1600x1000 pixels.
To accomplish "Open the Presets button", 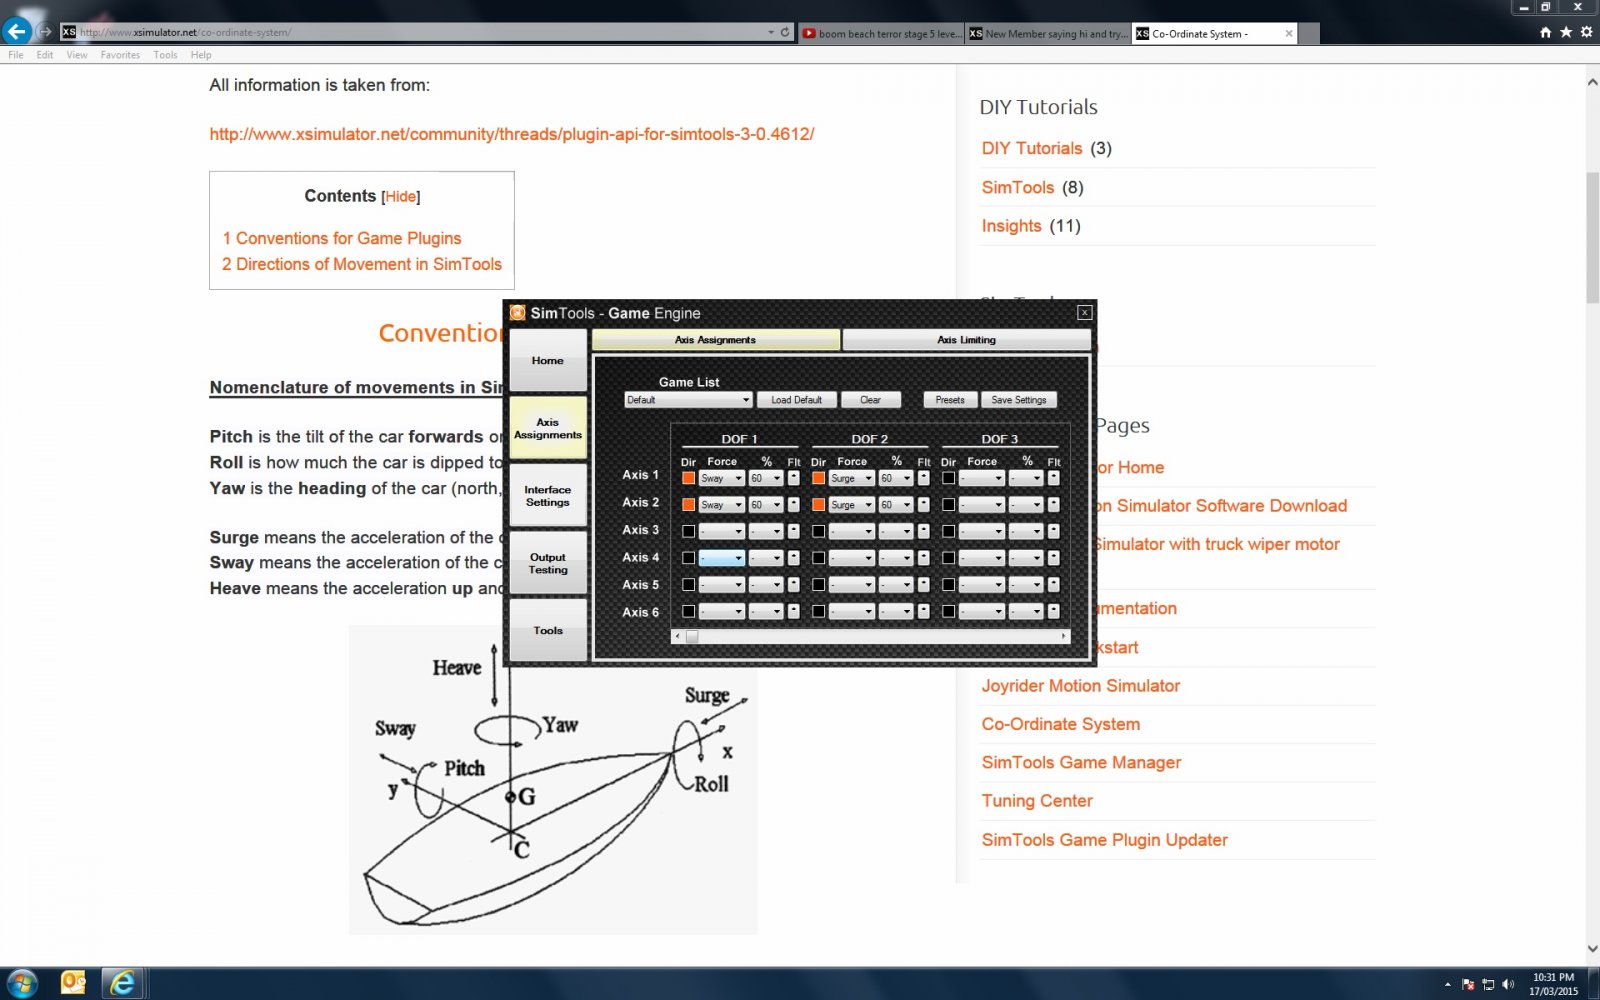I will pyautogui.click(x=950, y=400).
